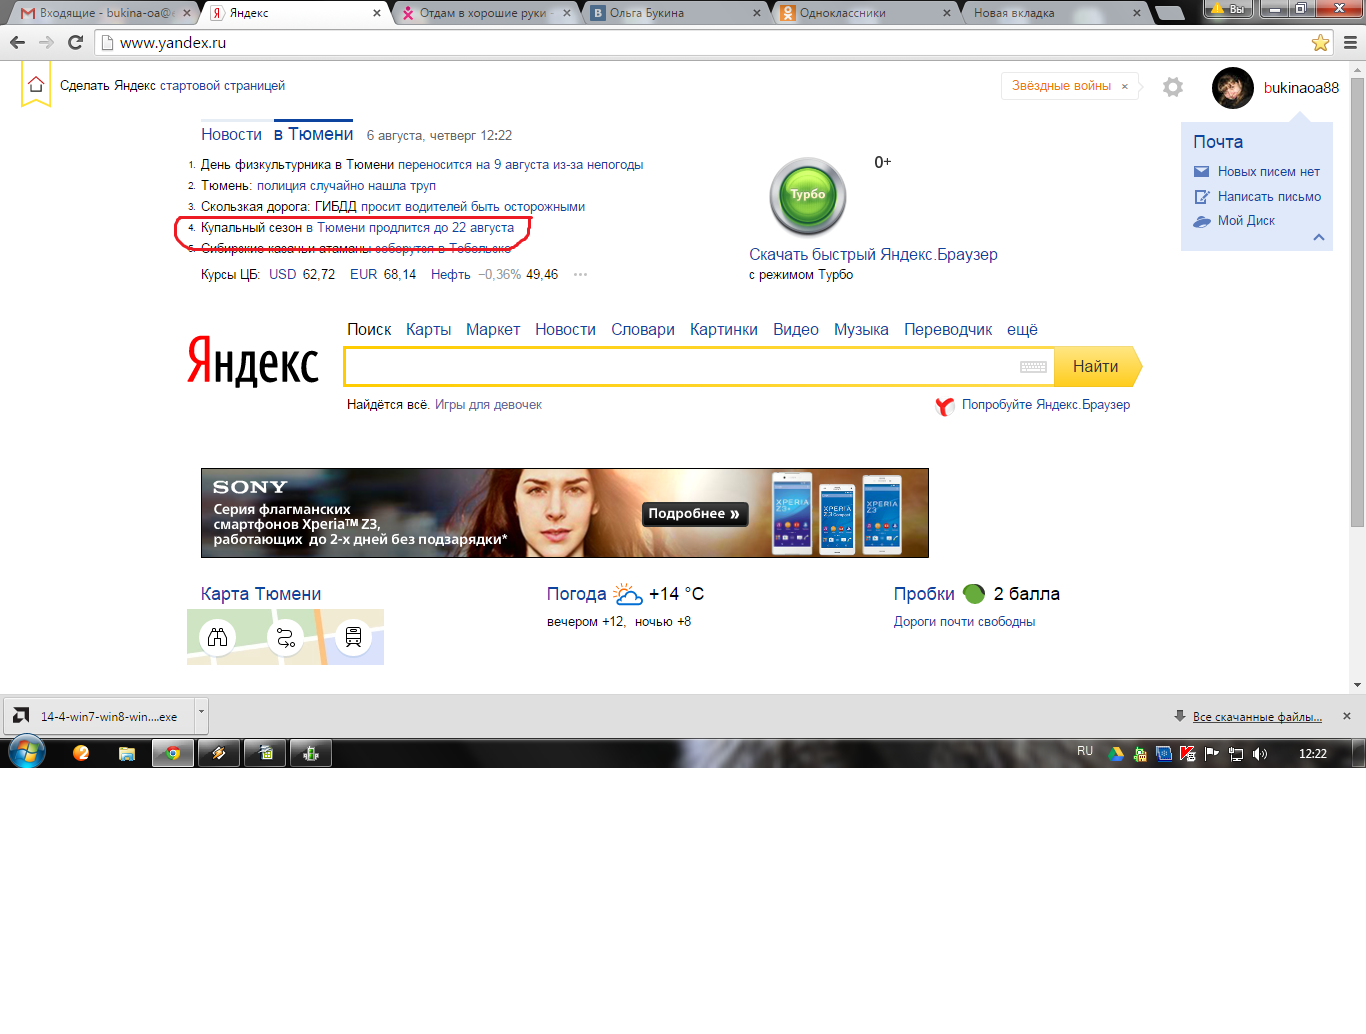
Task: Click the green Turbo browser icon
Action: tap(807, 196)
